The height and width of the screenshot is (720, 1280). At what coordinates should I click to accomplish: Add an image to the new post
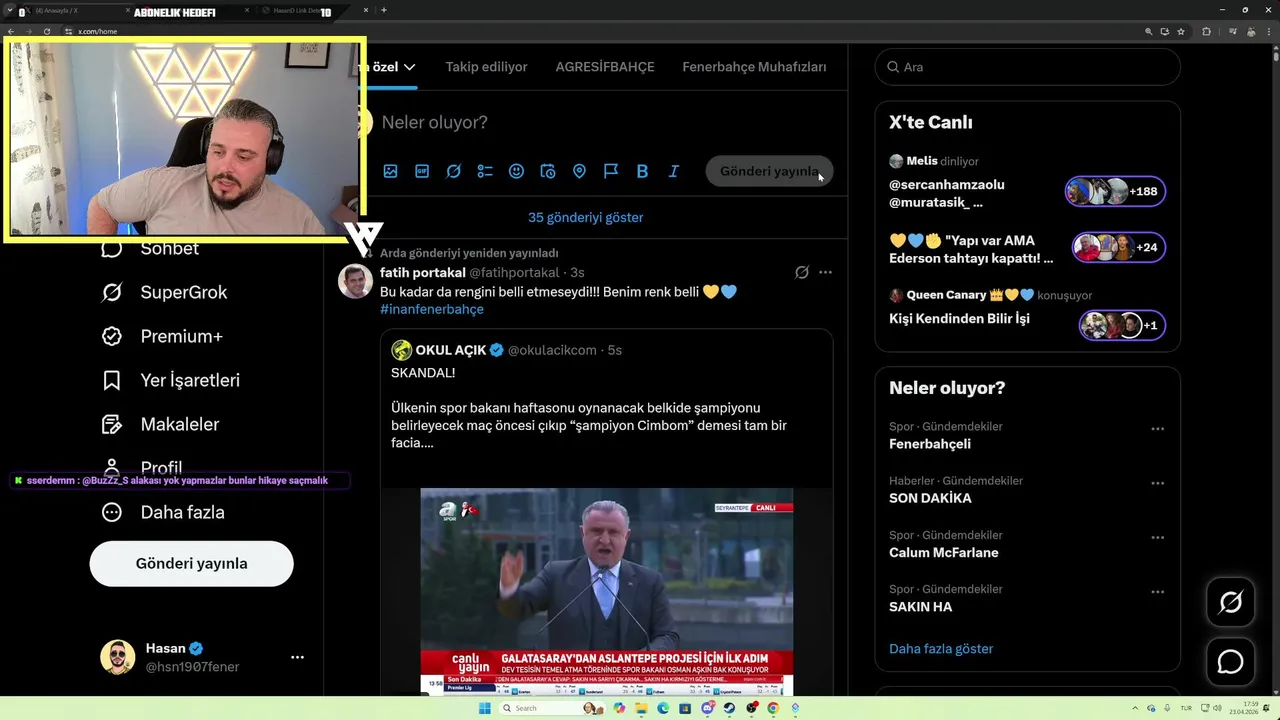click(x=390, y=171)
